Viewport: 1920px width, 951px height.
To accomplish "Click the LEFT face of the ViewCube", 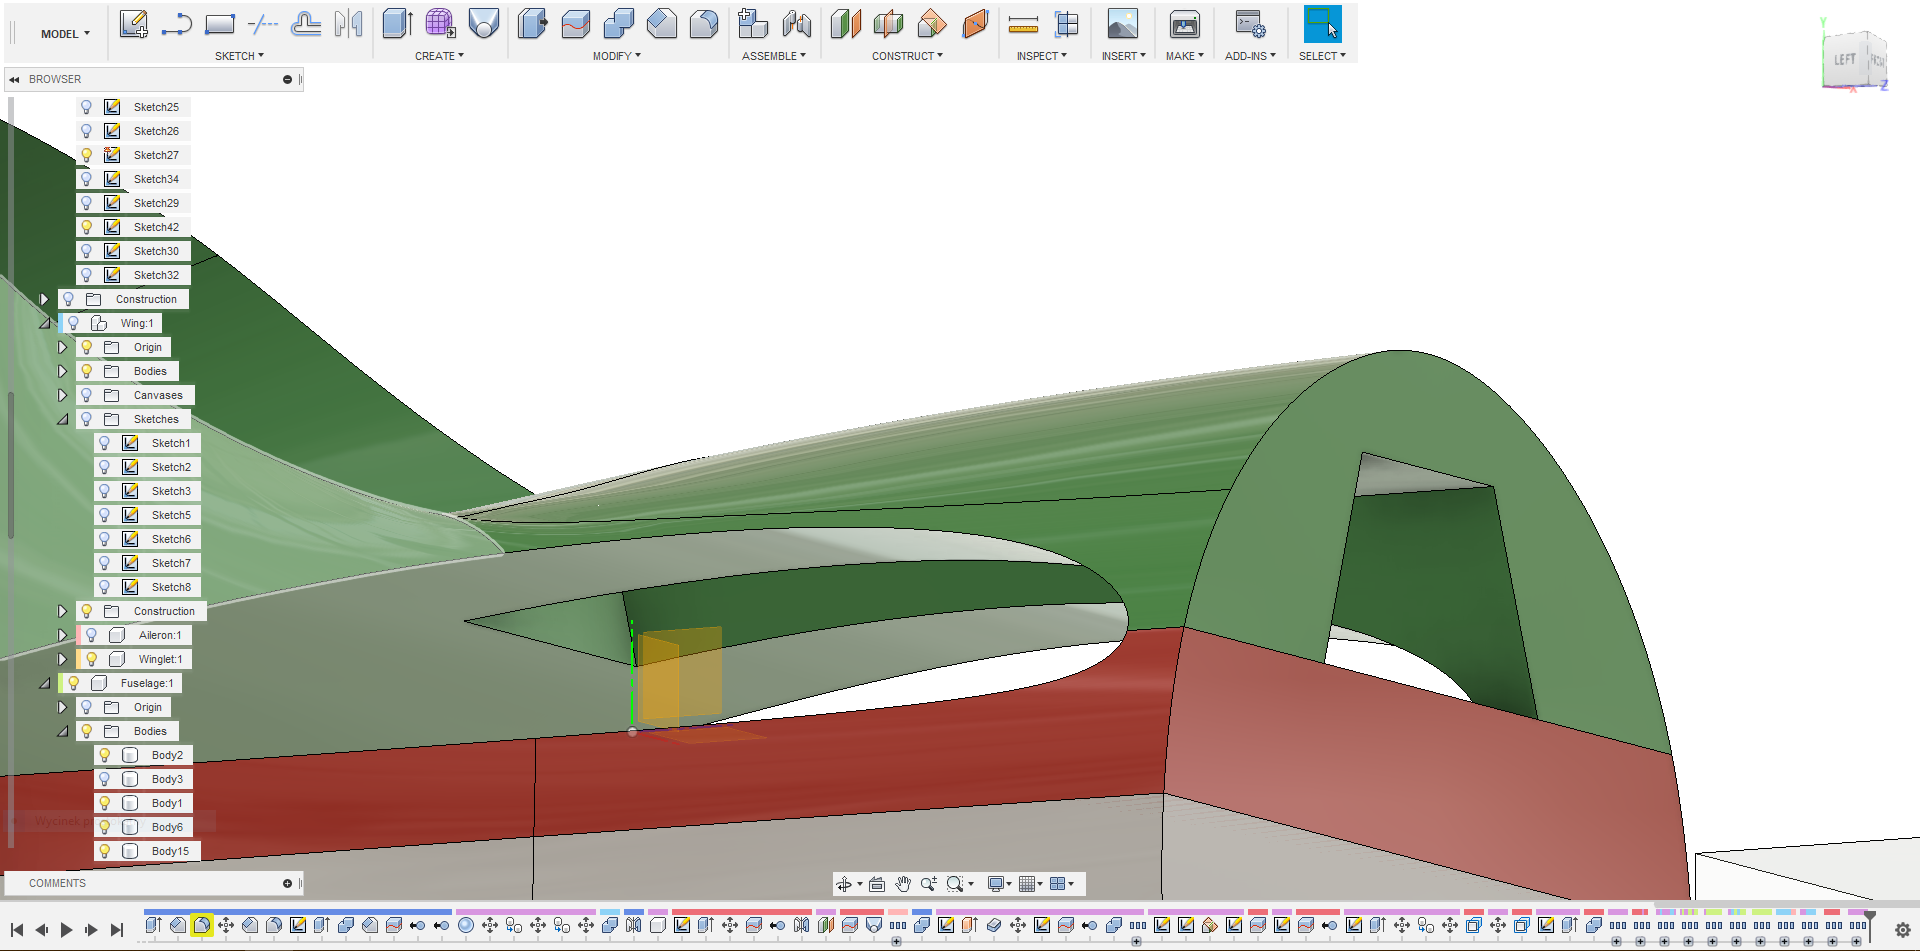I will tap(1845, 60).
